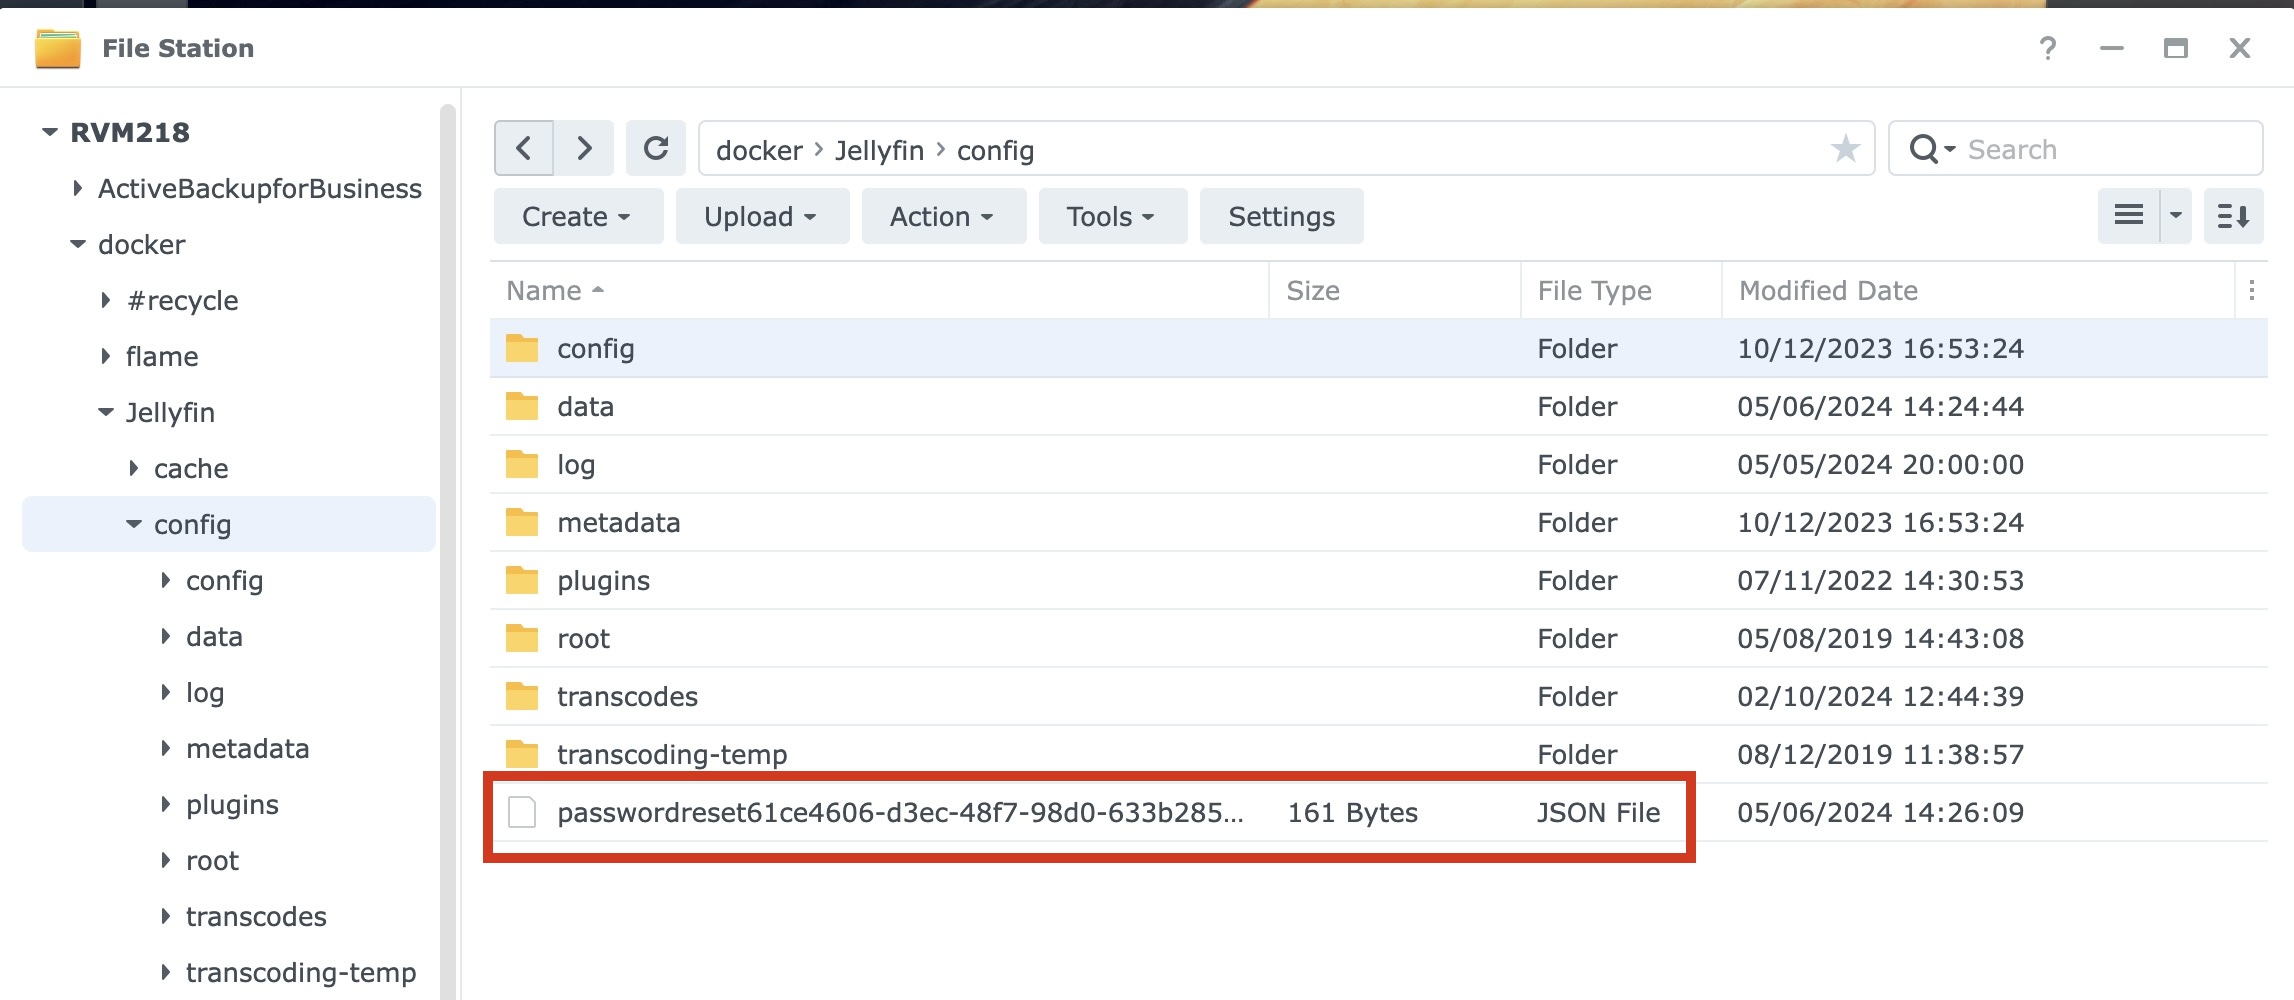This screenshot has height=1000, width=2294.
Task: Open the column options menu (three dots)
Action: (x=2251, y=290)
